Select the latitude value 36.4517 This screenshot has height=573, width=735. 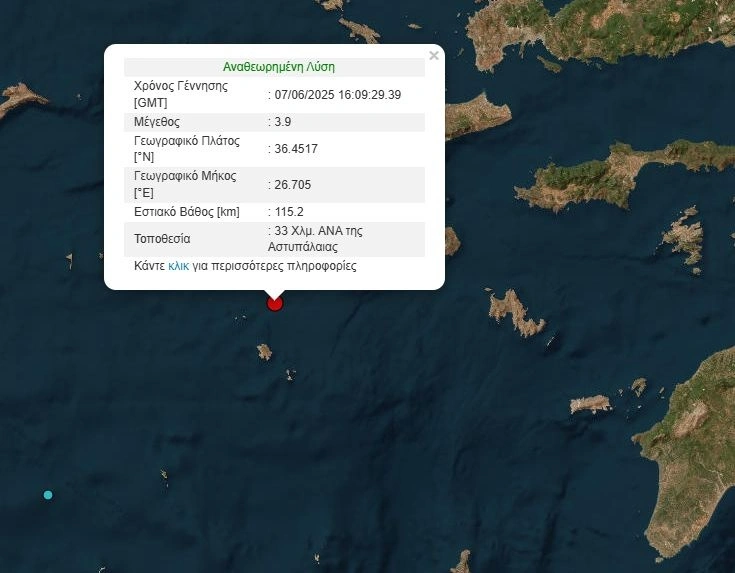(295, 149)
